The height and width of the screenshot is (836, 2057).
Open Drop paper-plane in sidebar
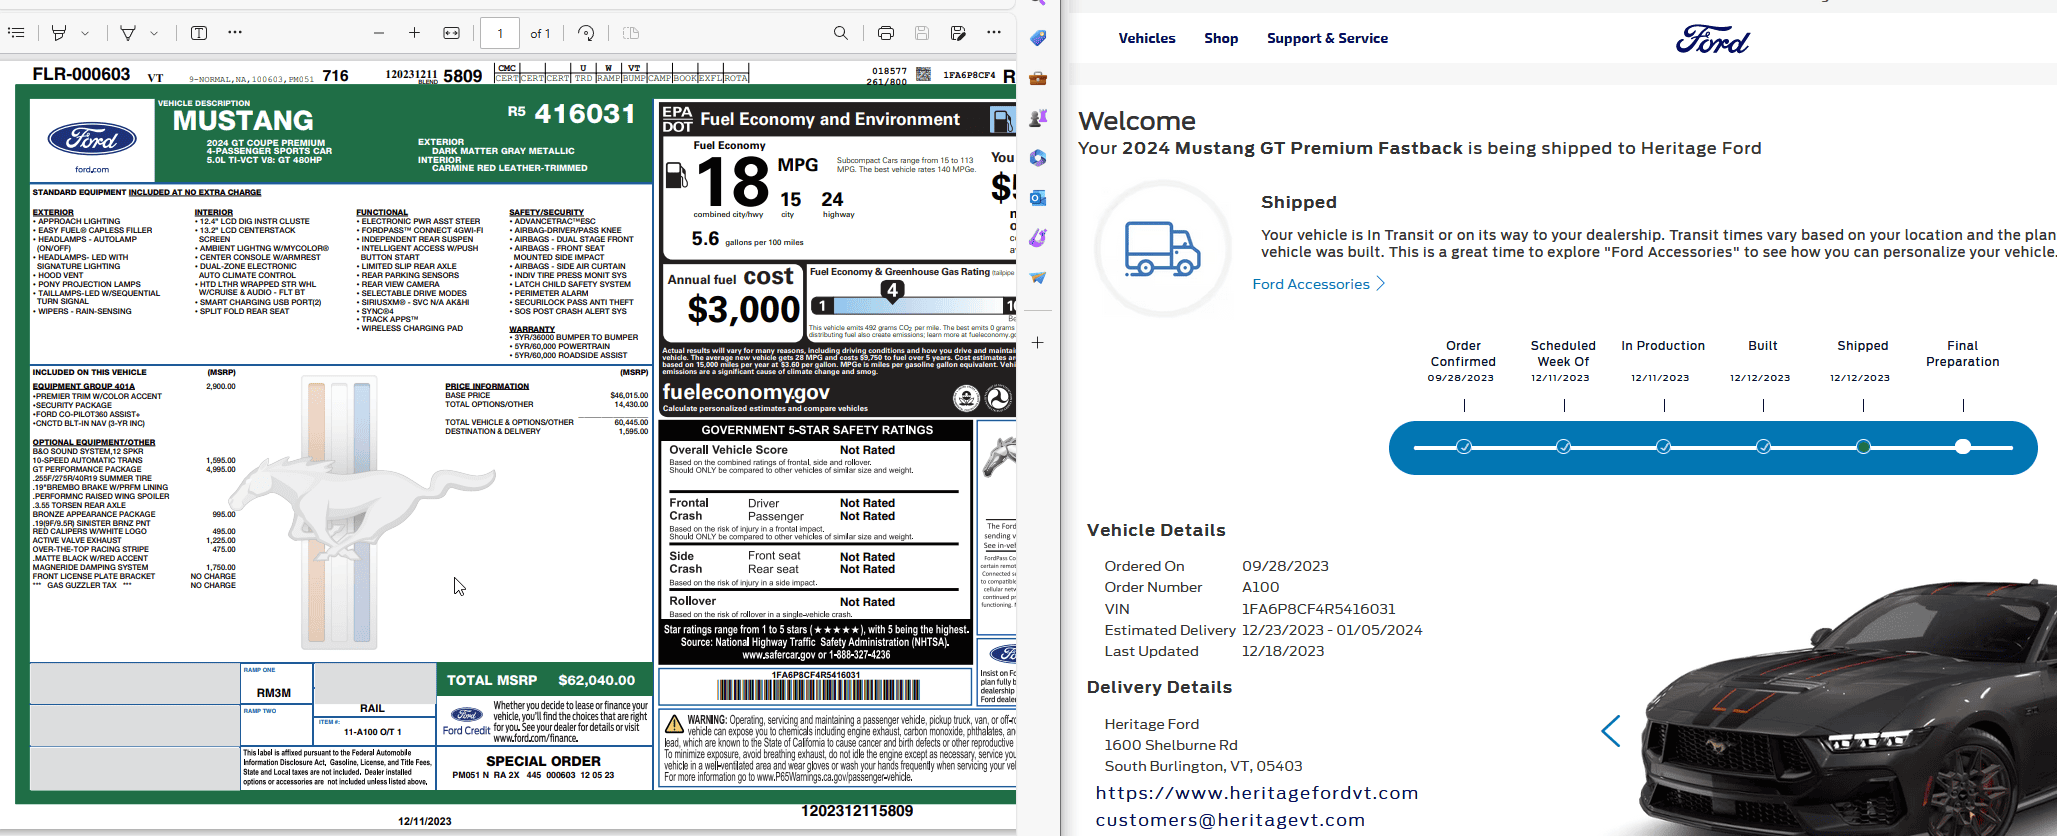point(1038,278)
